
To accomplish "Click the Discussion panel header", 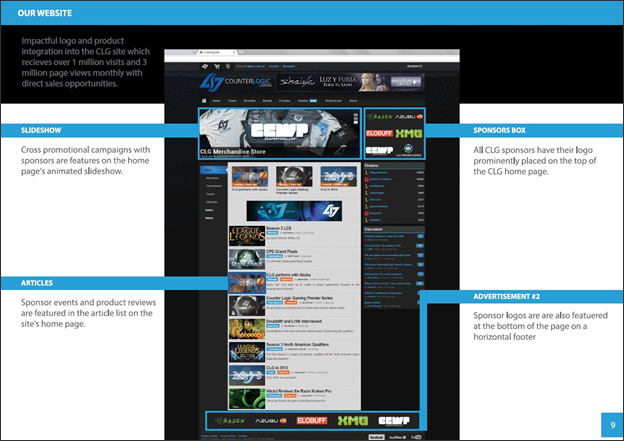I will point(394,229).
